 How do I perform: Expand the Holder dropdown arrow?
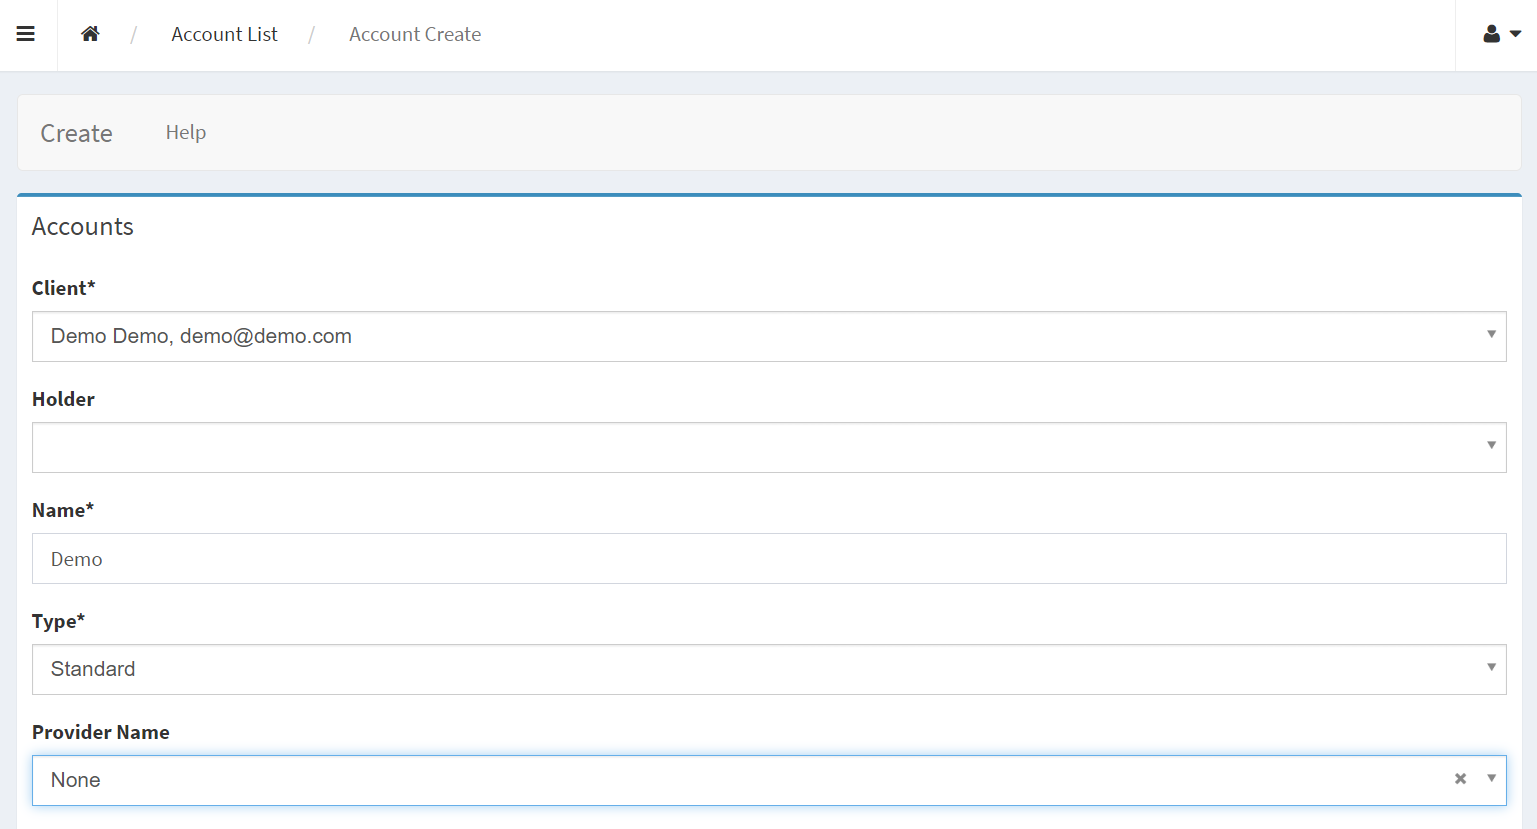1491,446
